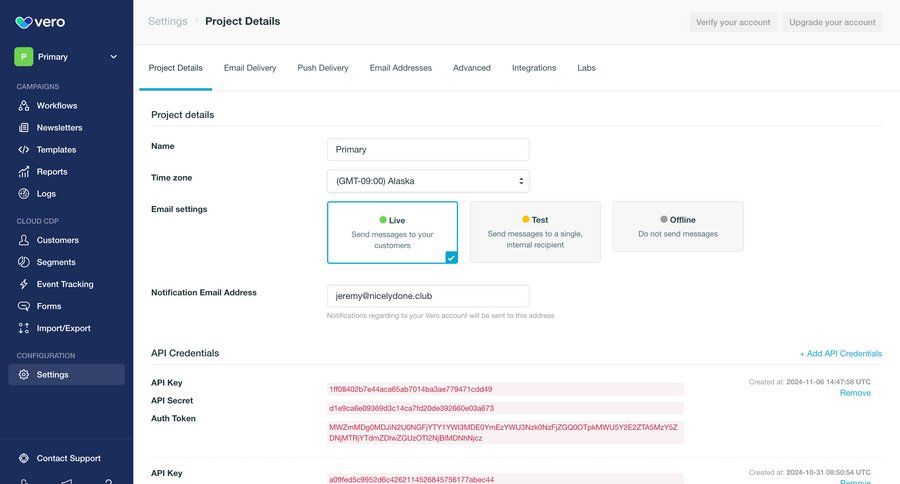Click the green P project avatar

[x=24, y=57]
